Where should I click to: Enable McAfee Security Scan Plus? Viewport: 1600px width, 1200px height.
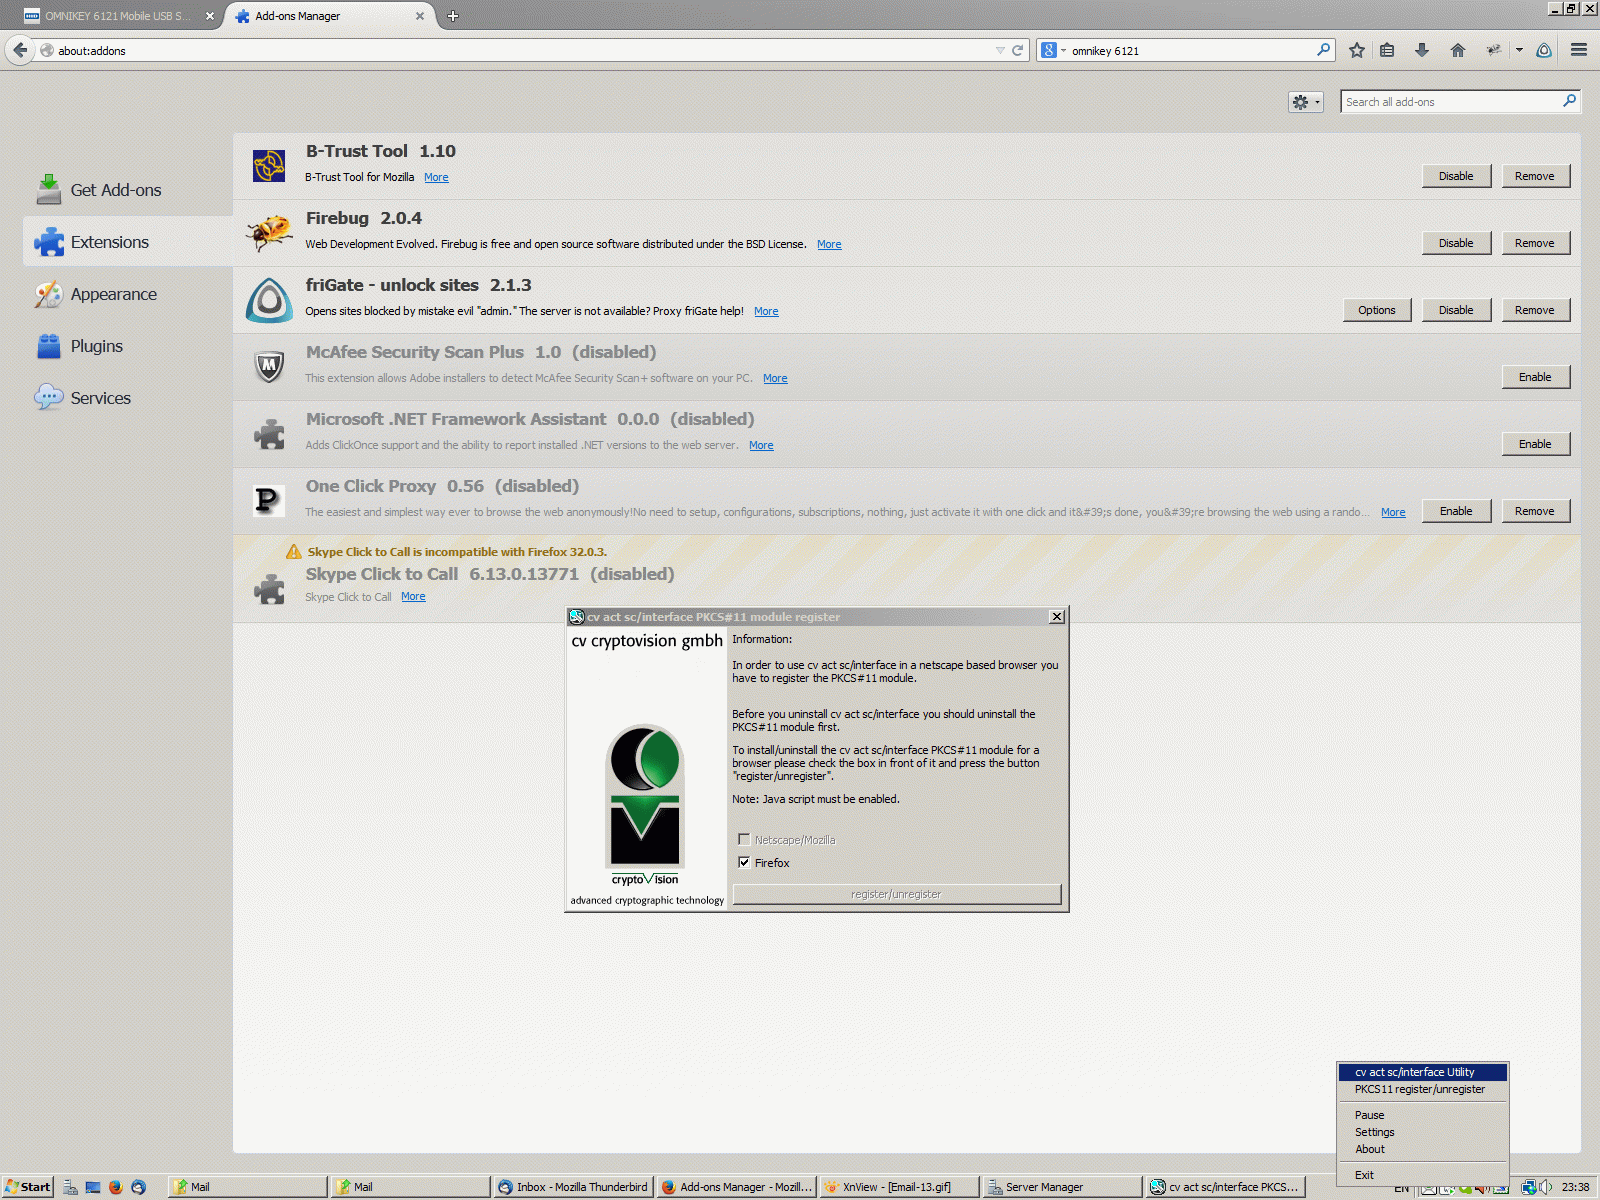coord(1535,377)
